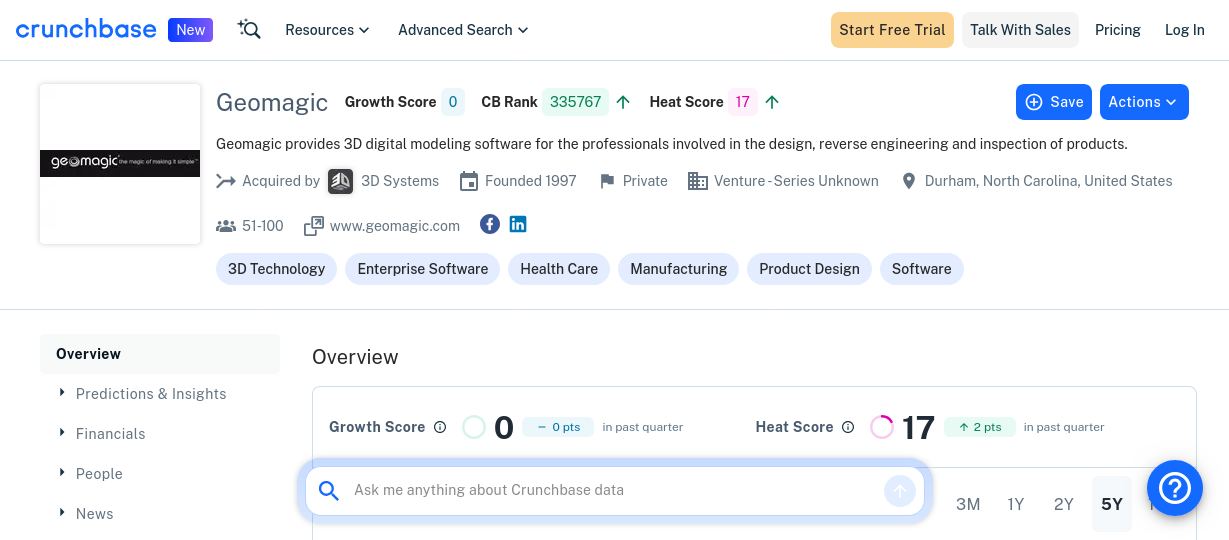Open the Crunchbase home logo
The width and height of the screenshot is (1229, 540).
tap(86, 30)
